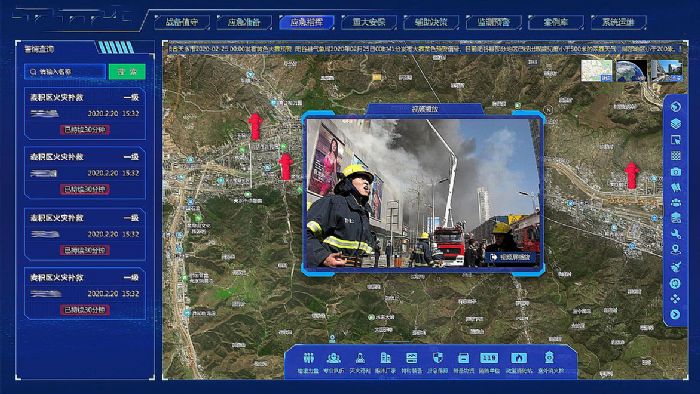The width and height of the screenshot is (700, 394).
Task: Open the wrench tools icon in right toolbar
Action: (675, 234)
